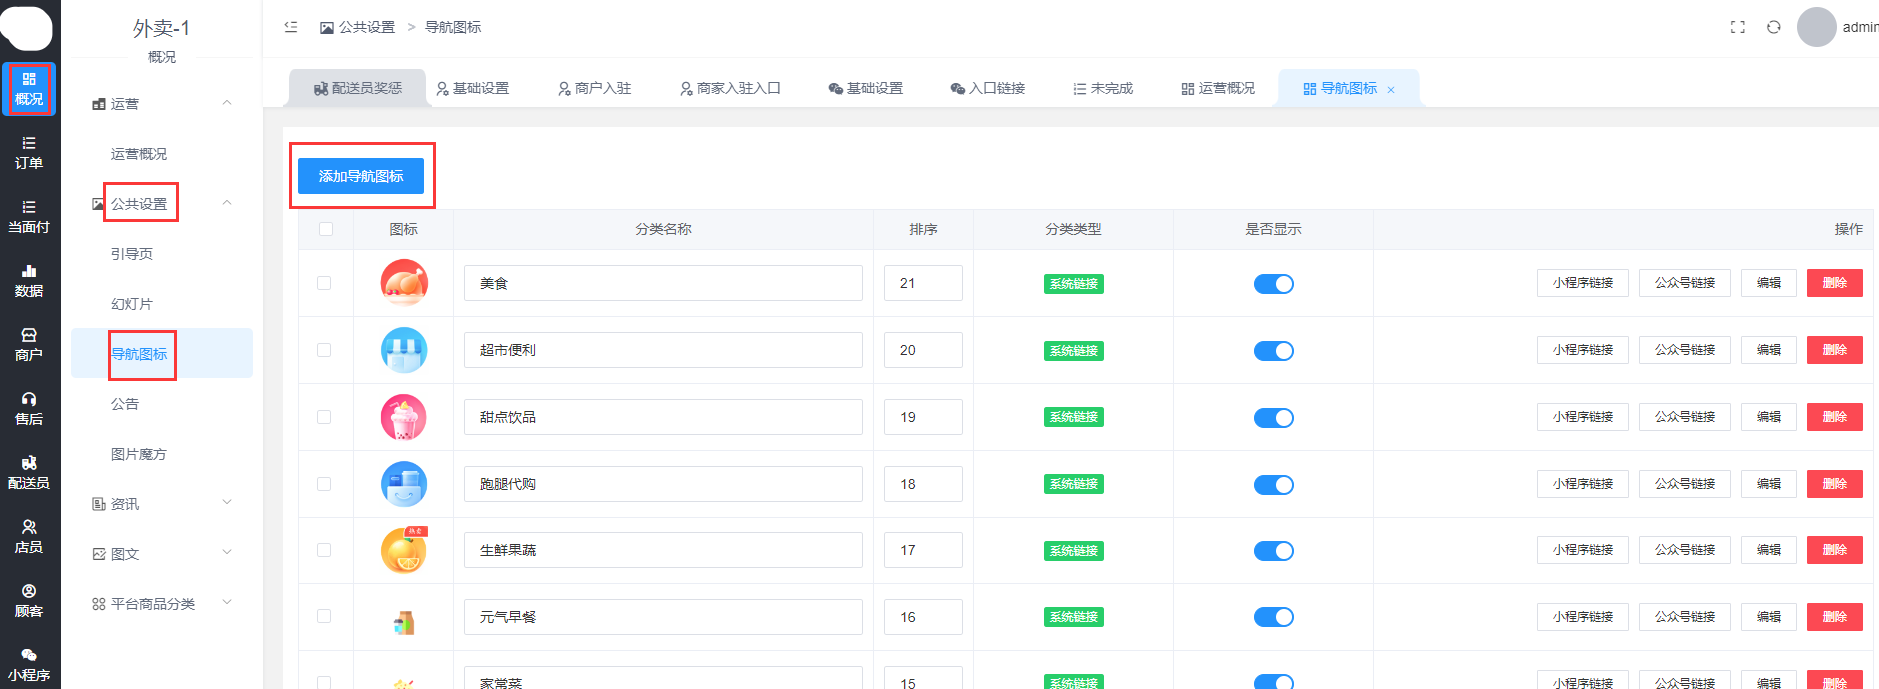Click the 跑腿代购 category name field
This screenshot has height=689, width=1879.
pos(662,484)
